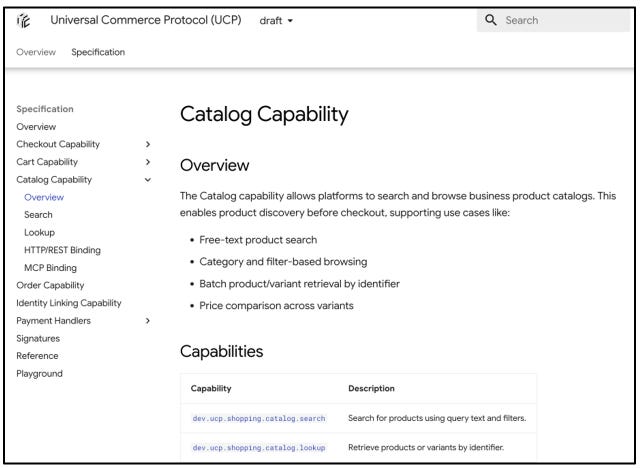
Task: Select the Overview sub-item under Catalog Capability
Action: point(44,197)
